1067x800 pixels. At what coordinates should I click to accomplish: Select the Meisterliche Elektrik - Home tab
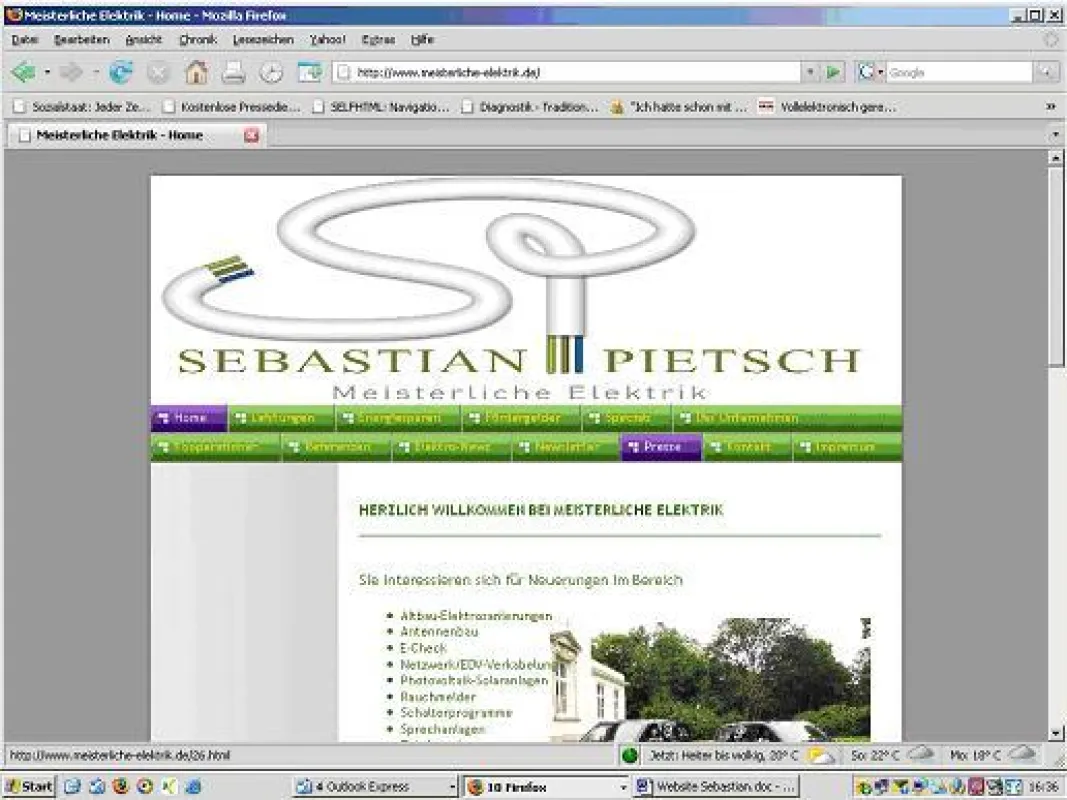click(x=136, y=135)
